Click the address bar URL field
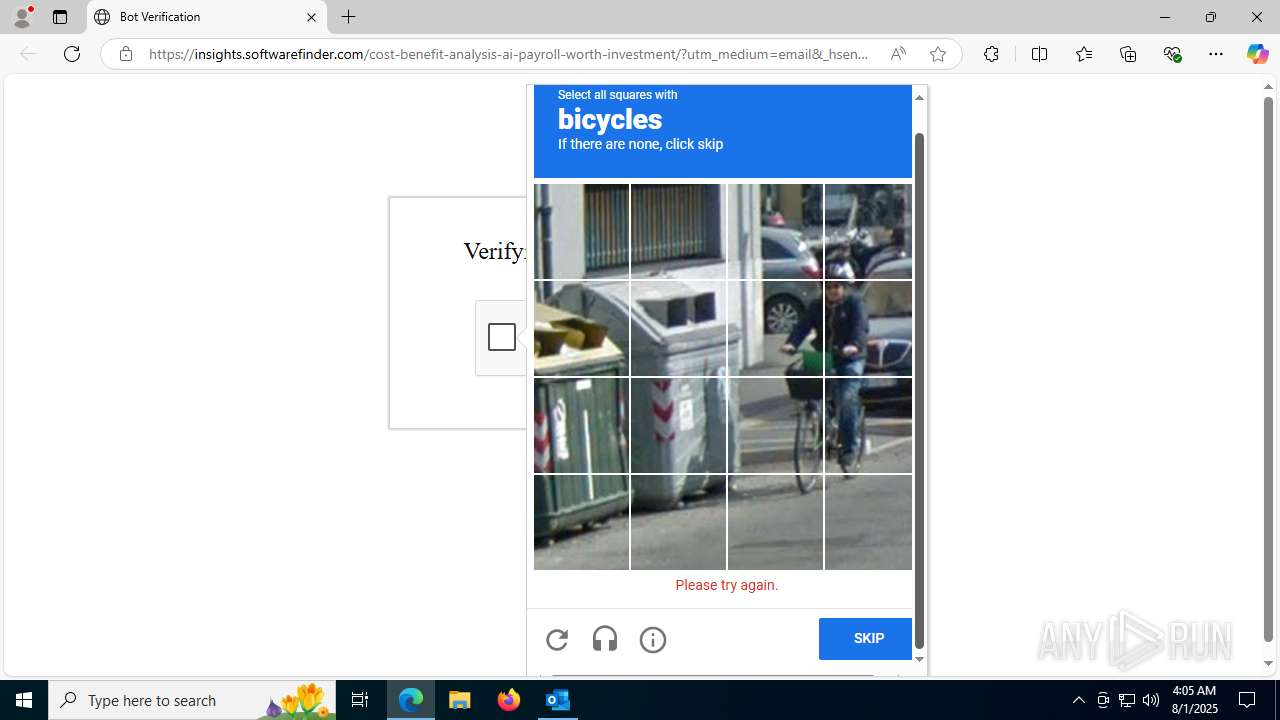This screenshot has width=1280, height=720. click(508, 54)
